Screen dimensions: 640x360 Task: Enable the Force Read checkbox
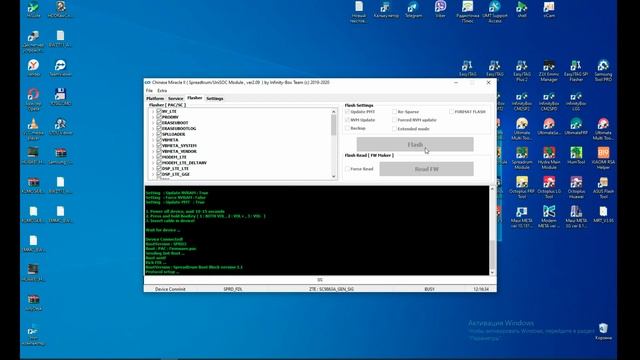click(x=348, y=169)
